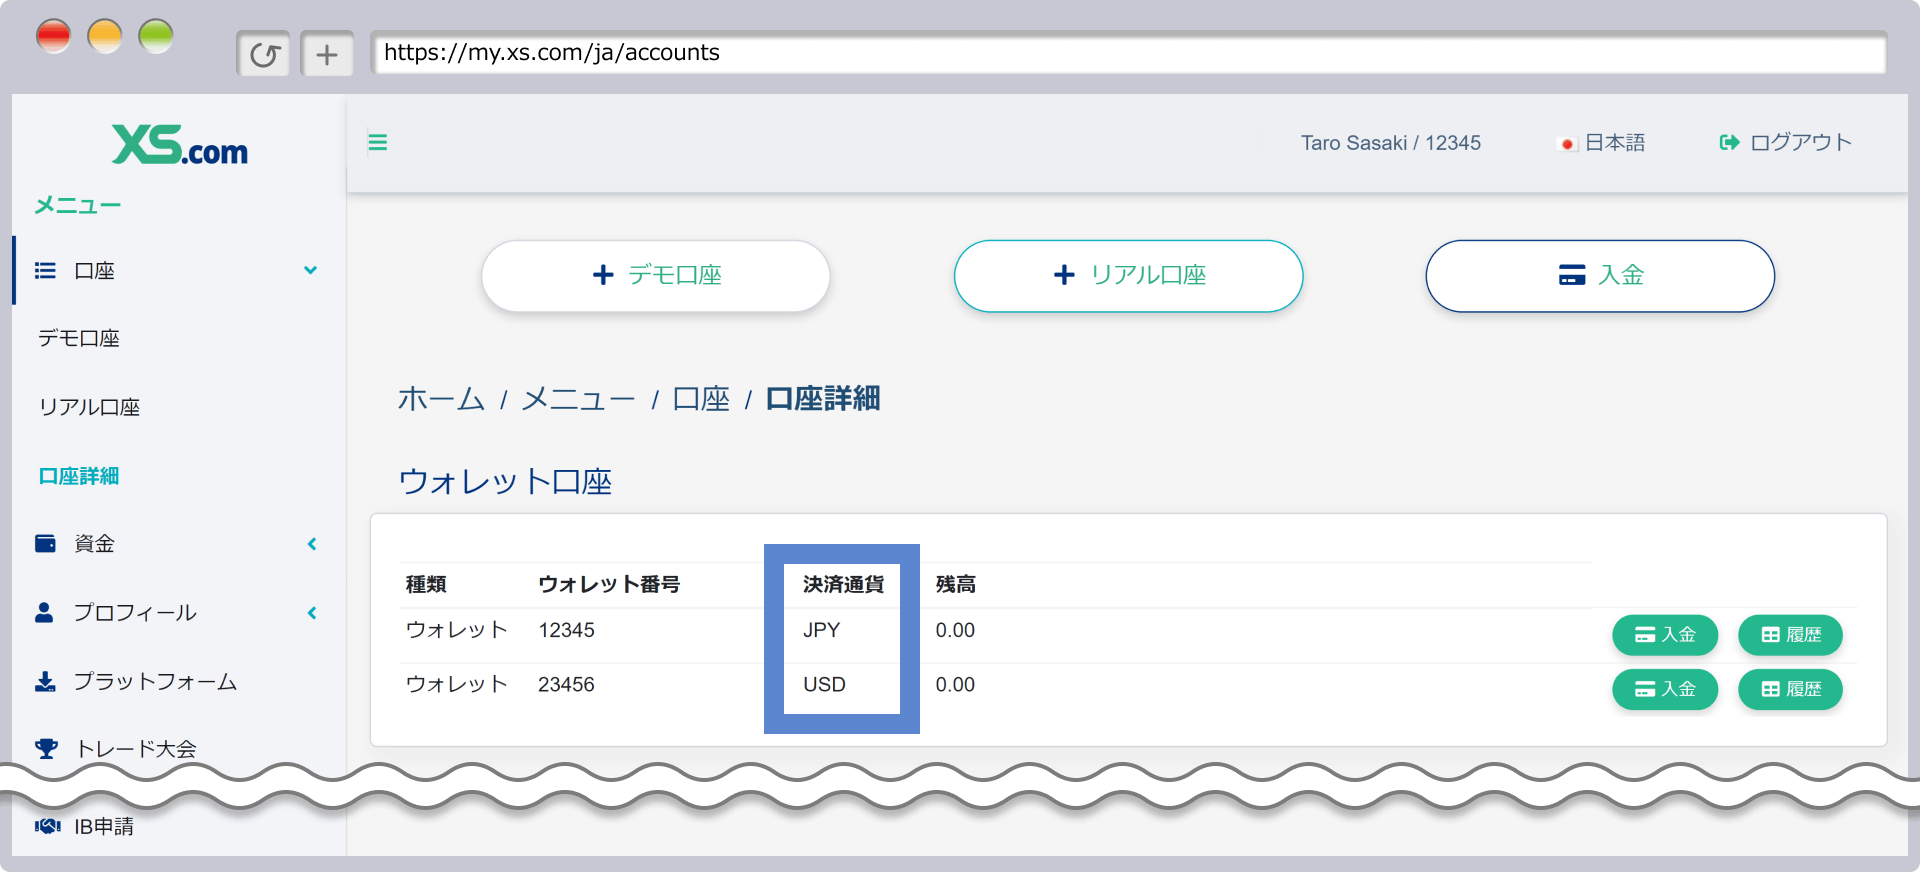Click the handshake icon beside IB申請
The width and height of the screenshot is (1920, 872).
point(47,826)
